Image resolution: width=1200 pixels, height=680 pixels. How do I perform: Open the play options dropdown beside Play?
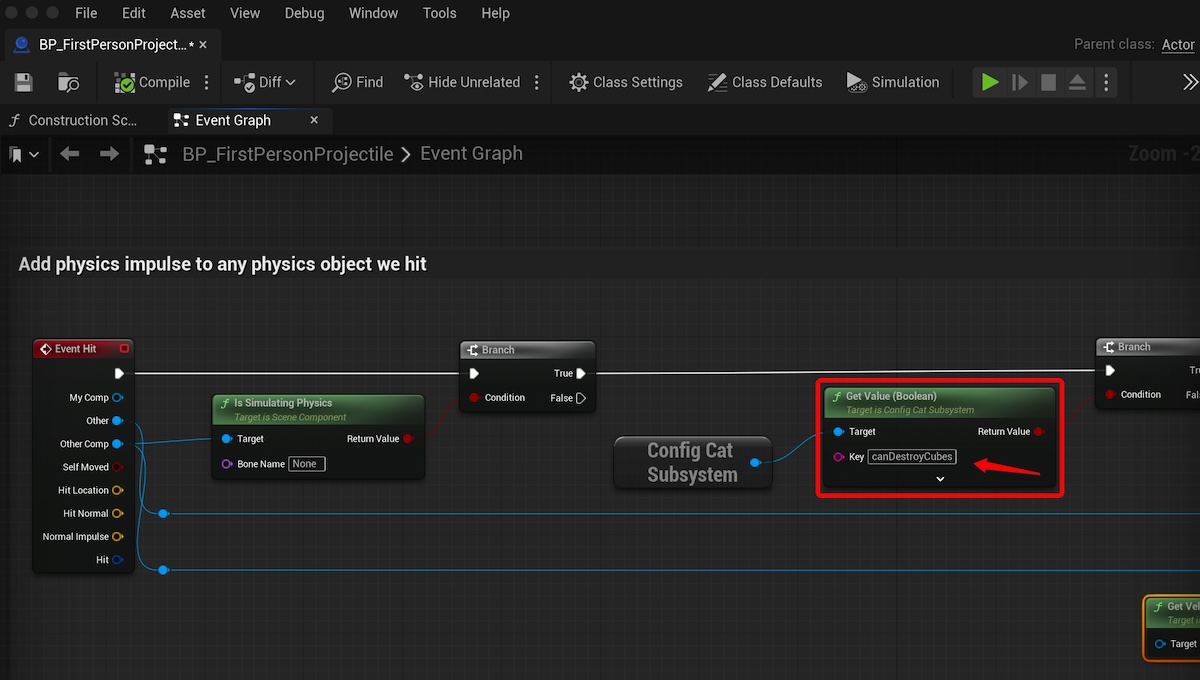point(1106,82)
